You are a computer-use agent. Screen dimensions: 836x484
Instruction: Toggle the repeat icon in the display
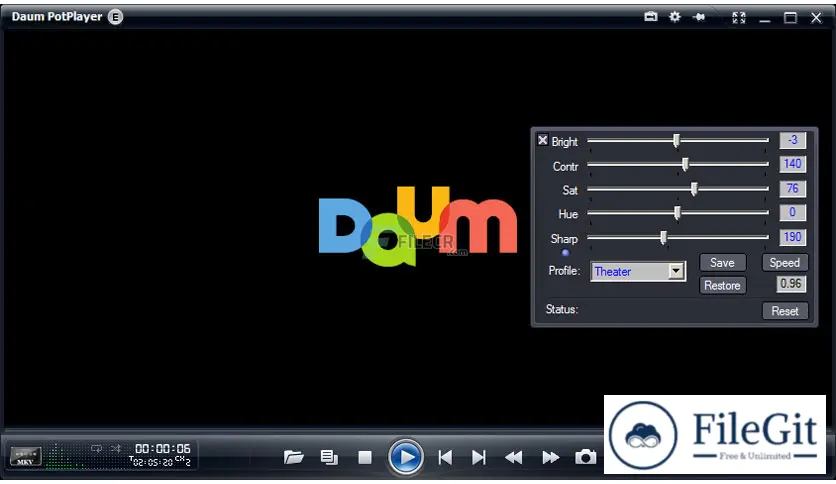pyautogui.click(x=96, y=448)
